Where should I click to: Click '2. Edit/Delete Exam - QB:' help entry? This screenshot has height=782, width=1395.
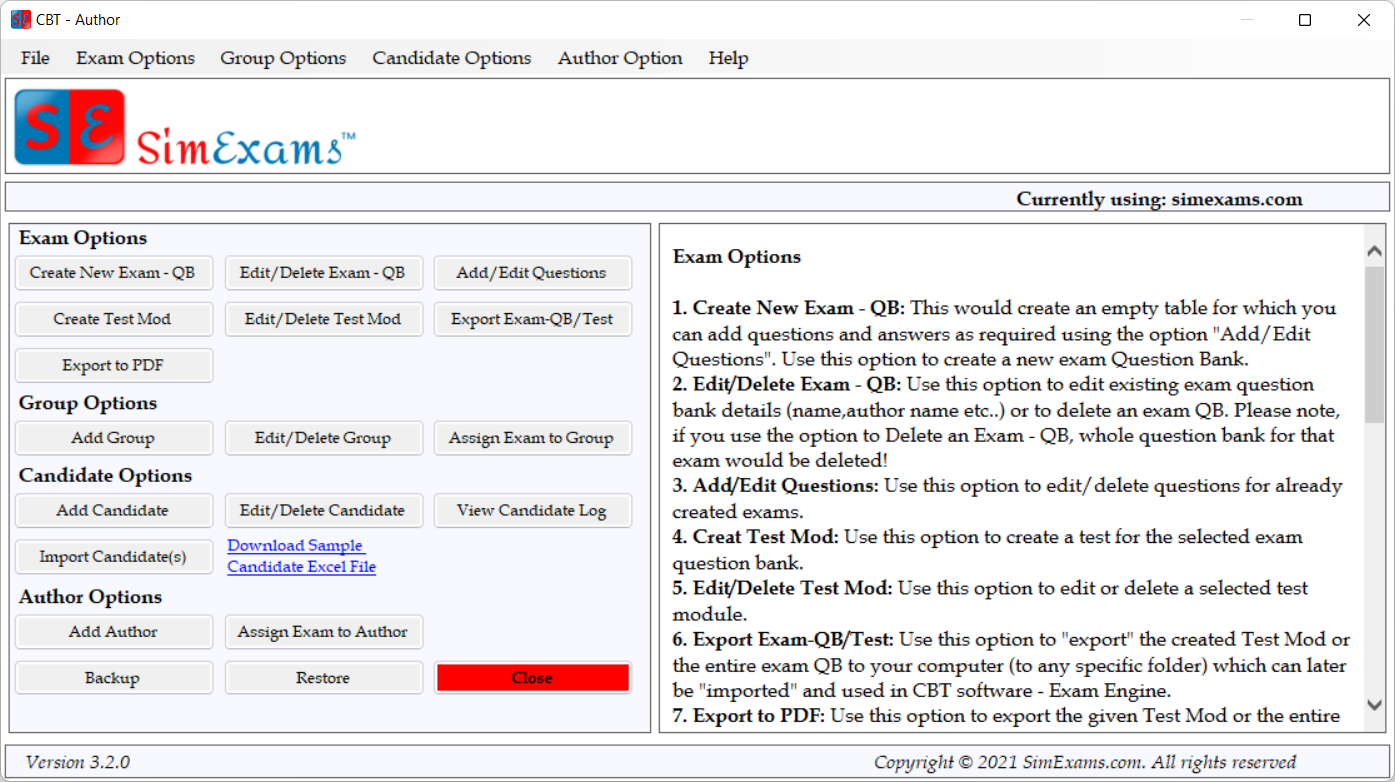[x=787, y=385]
